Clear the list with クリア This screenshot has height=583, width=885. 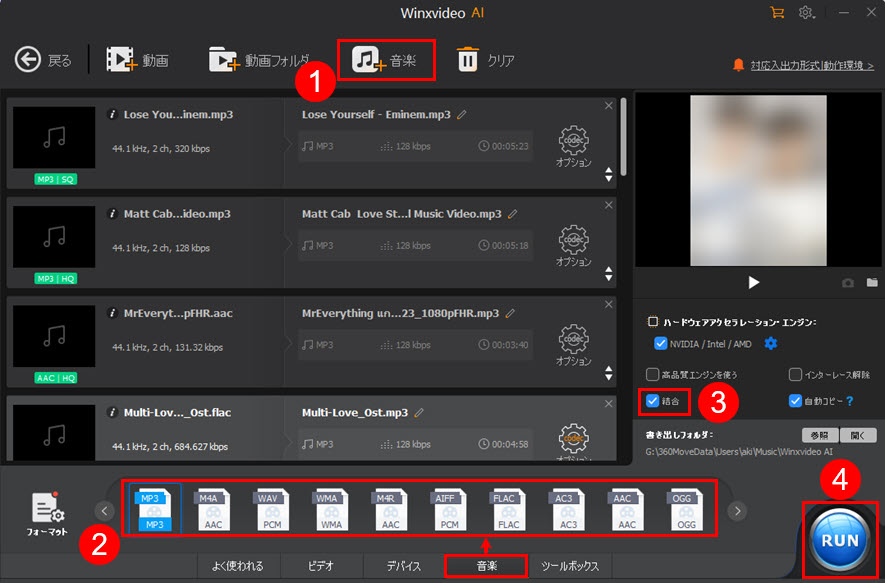click(x=485, y=60)
